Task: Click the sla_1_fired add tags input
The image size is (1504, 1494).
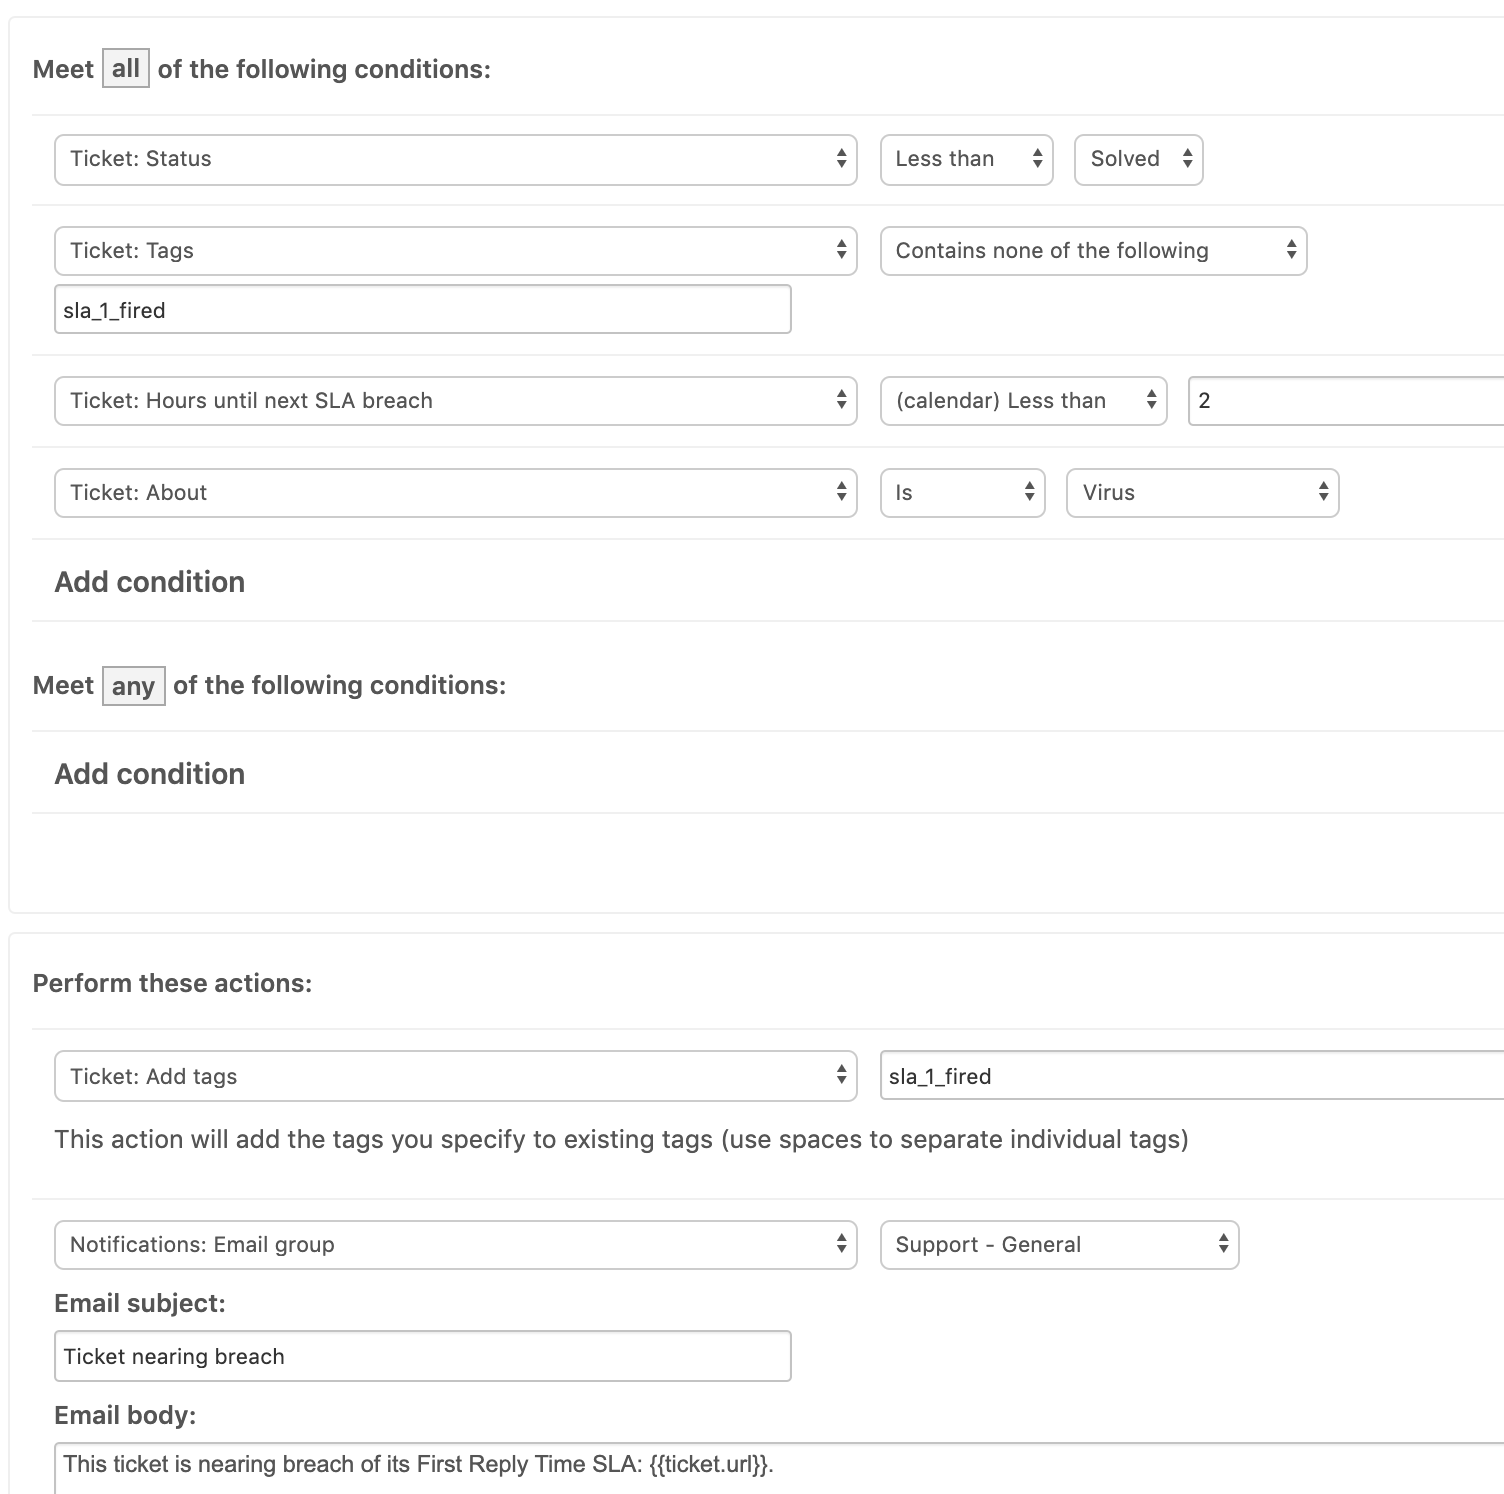Action: pyautogui.click(x=1190, y=1076)
